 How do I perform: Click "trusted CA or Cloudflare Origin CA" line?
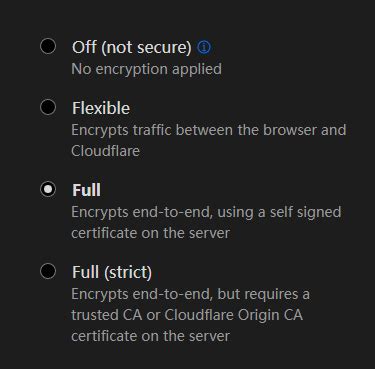(187, 315)
